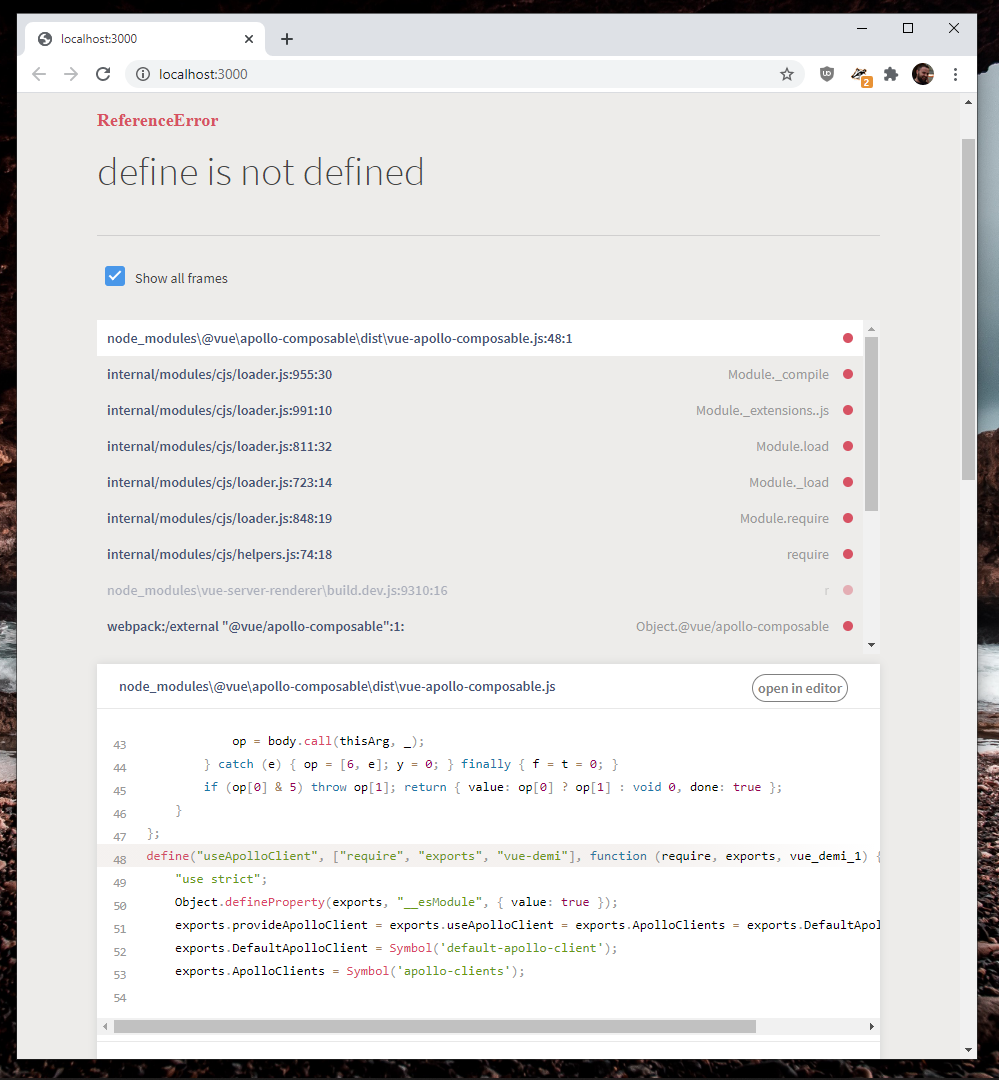This screenshot has width=999, height=1080.
Task: Toggle the red indicator on the helpers.js frame
Action: 847,554
